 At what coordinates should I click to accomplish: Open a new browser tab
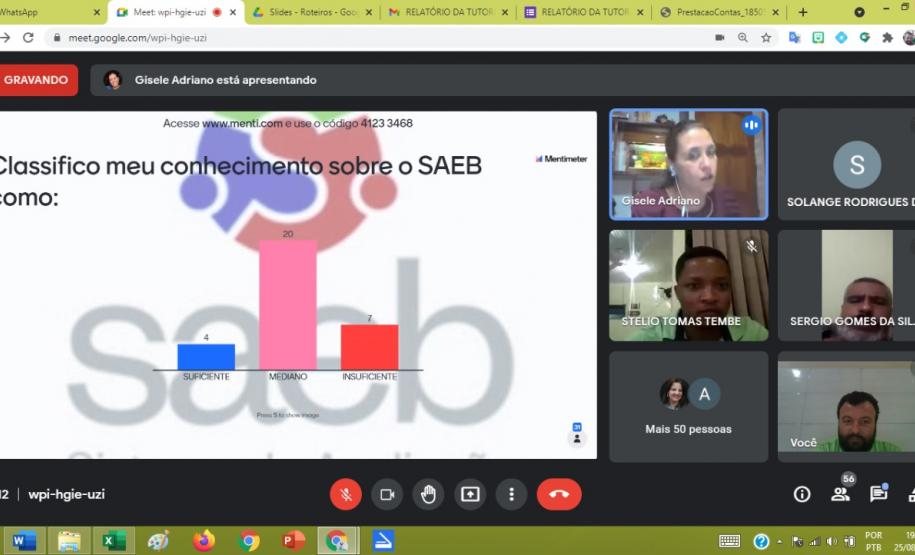coord(802,12)
